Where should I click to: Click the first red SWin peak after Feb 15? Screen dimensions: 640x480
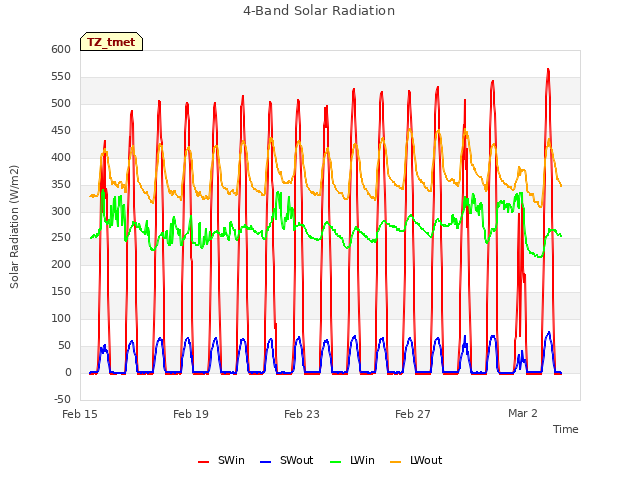pyautogui.click(x=105, y=141)
